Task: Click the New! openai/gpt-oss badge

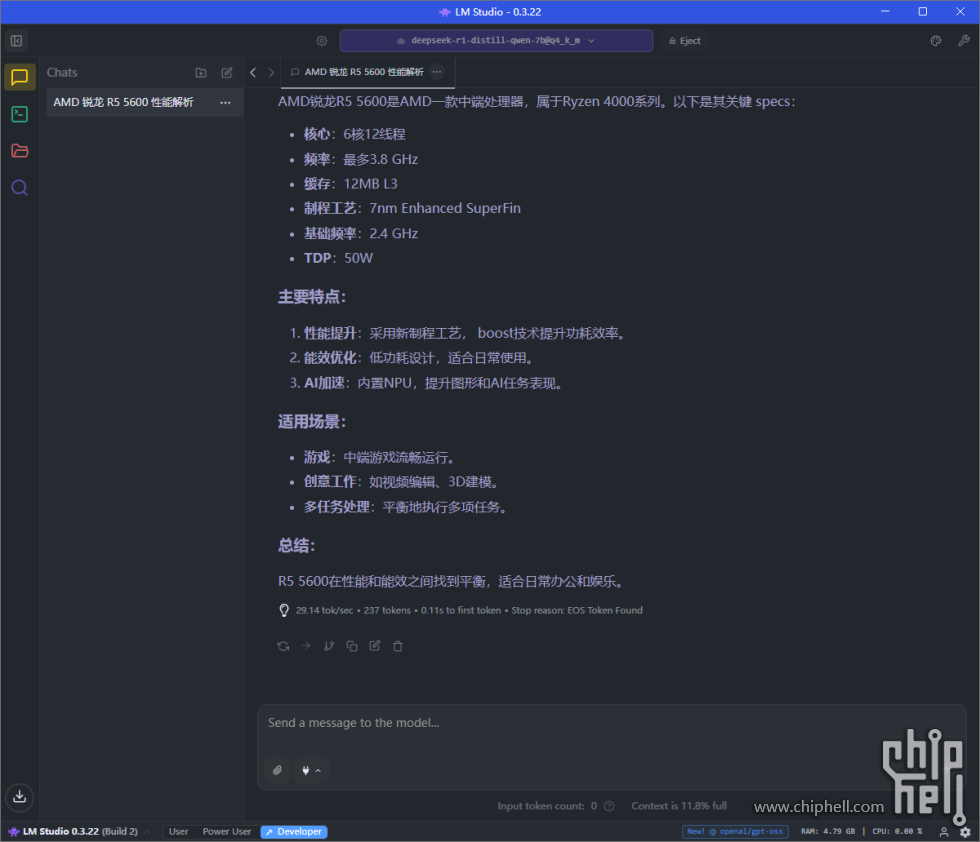Action: point(735,831)
